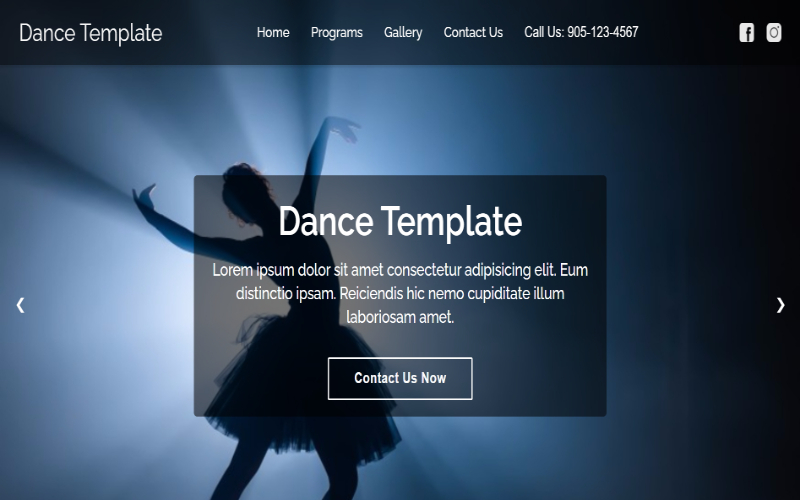Open the Facebook page icon
Image resolution: width=800 pixels, height=500 pixels.
tap(746, 33)
